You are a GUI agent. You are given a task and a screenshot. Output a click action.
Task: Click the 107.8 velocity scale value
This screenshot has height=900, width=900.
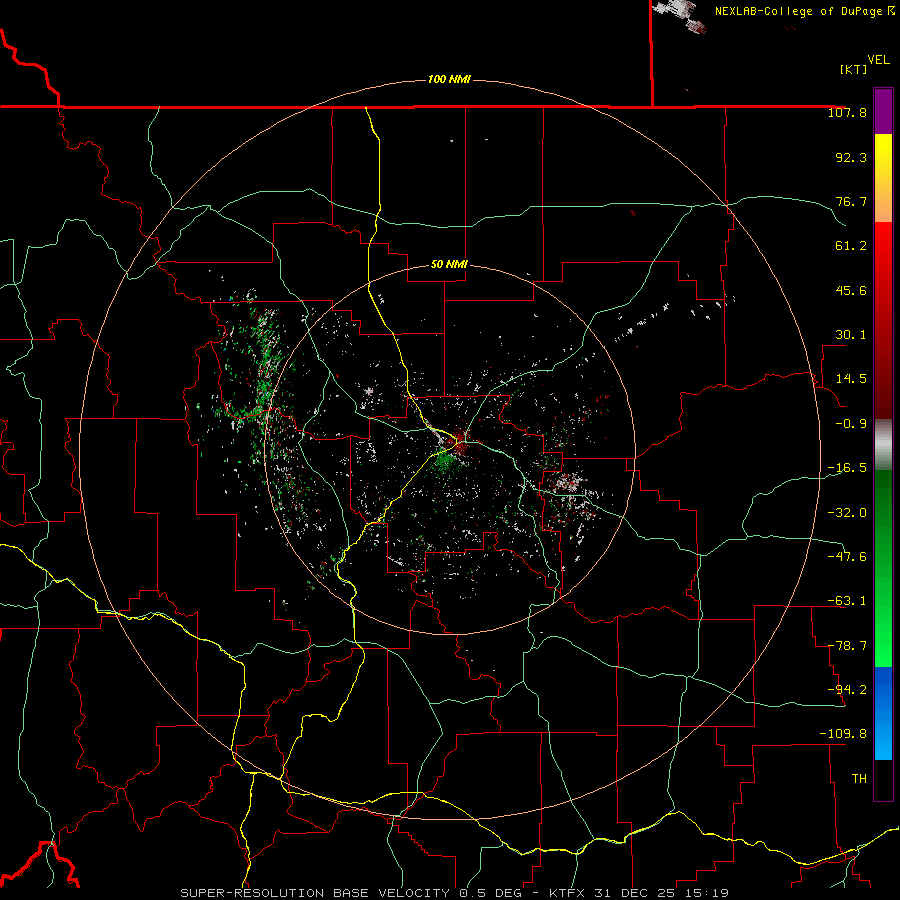coord(847,112)
